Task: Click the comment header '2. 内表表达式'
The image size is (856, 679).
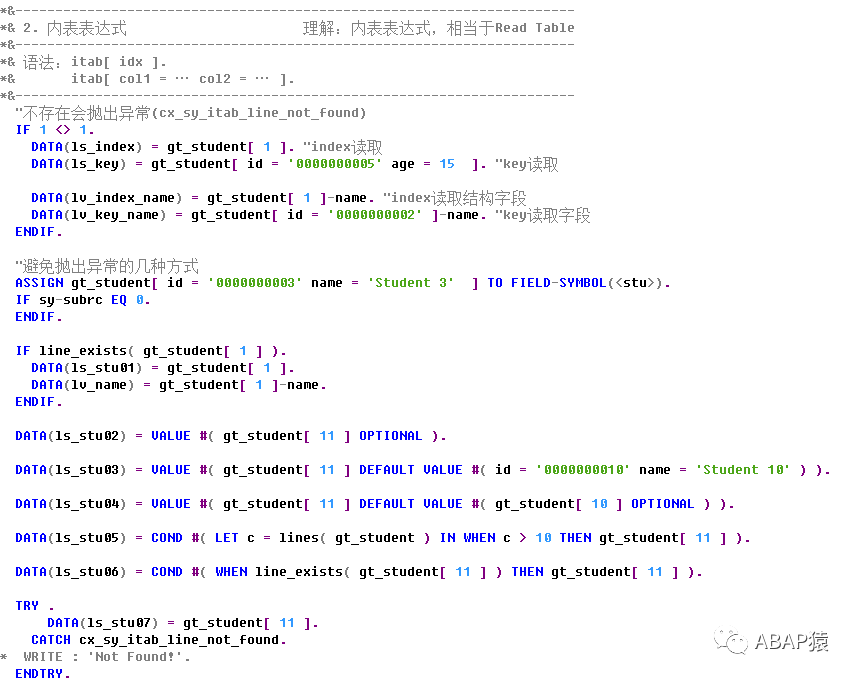Action: tap(75, 28)
